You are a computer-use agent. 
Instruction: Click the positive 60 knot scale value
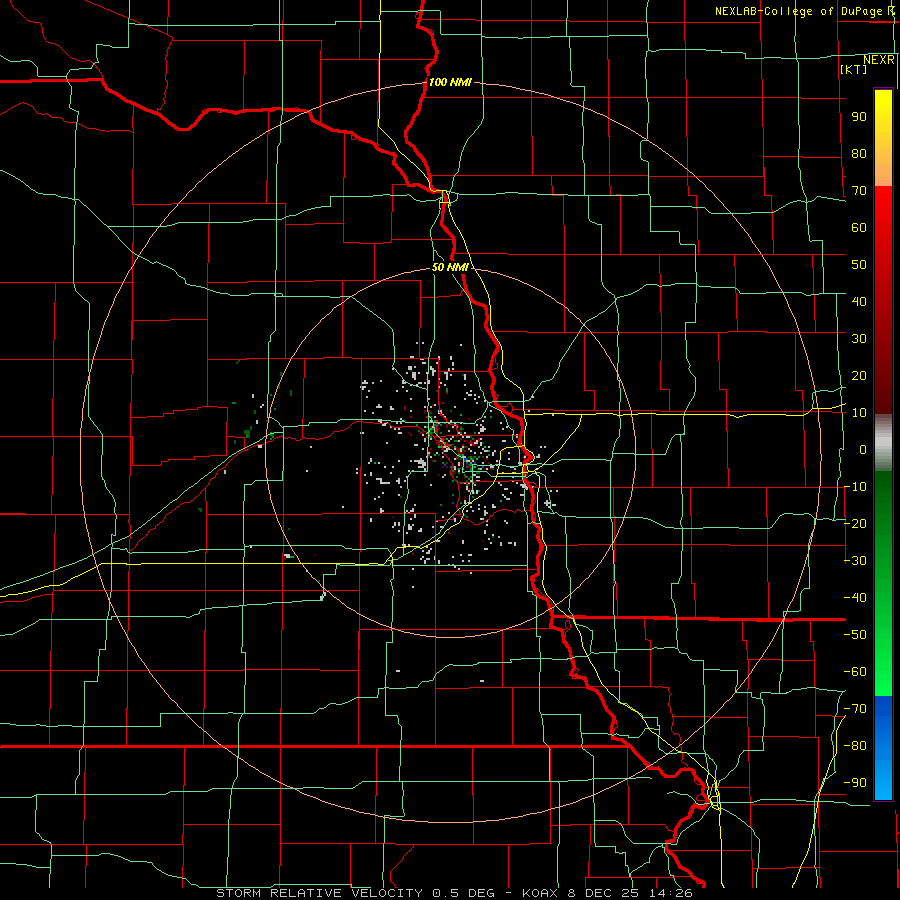tap(859, 227)
